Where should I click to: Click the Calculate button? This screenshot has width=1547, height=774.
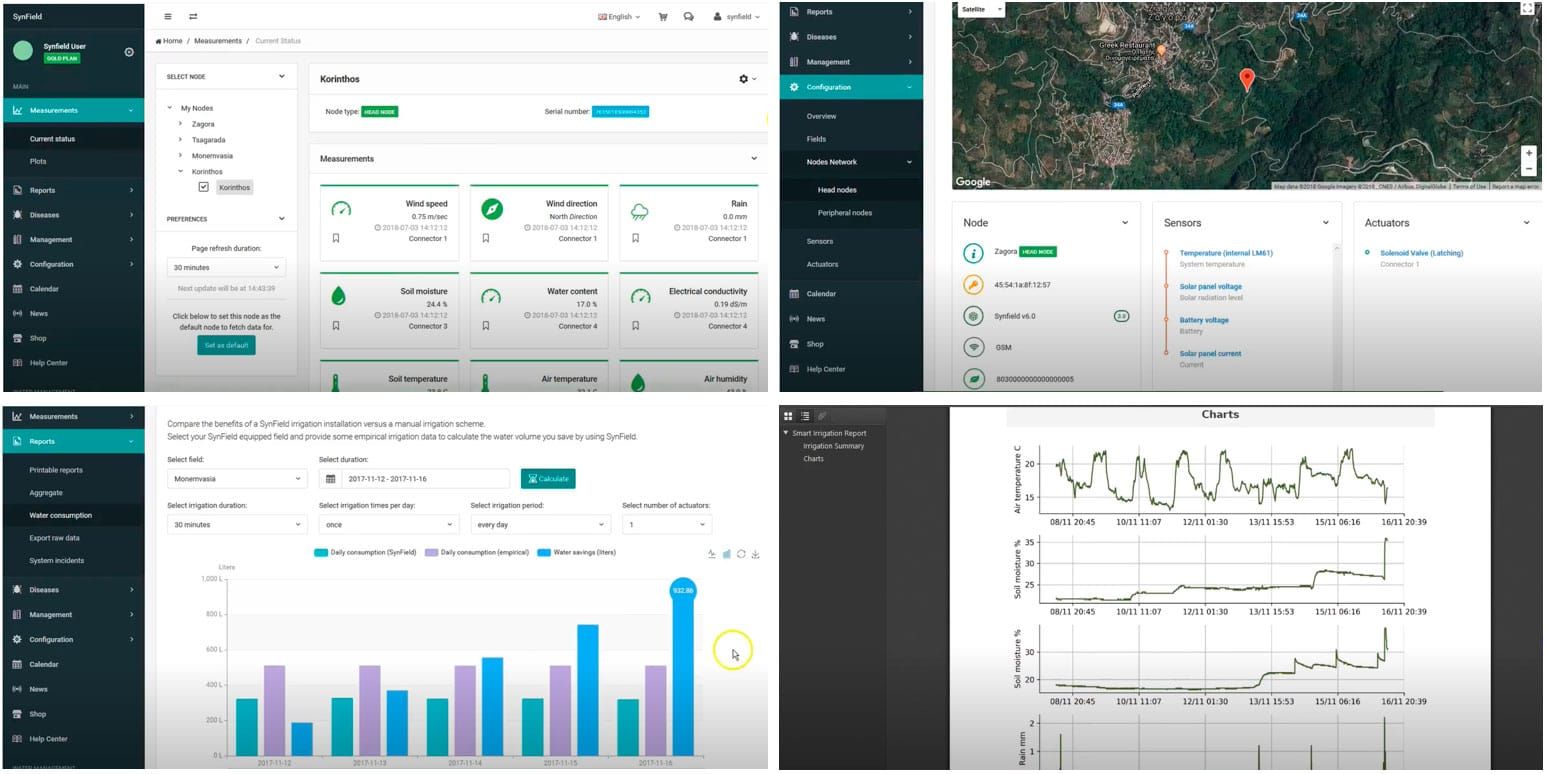click(548, 479)
